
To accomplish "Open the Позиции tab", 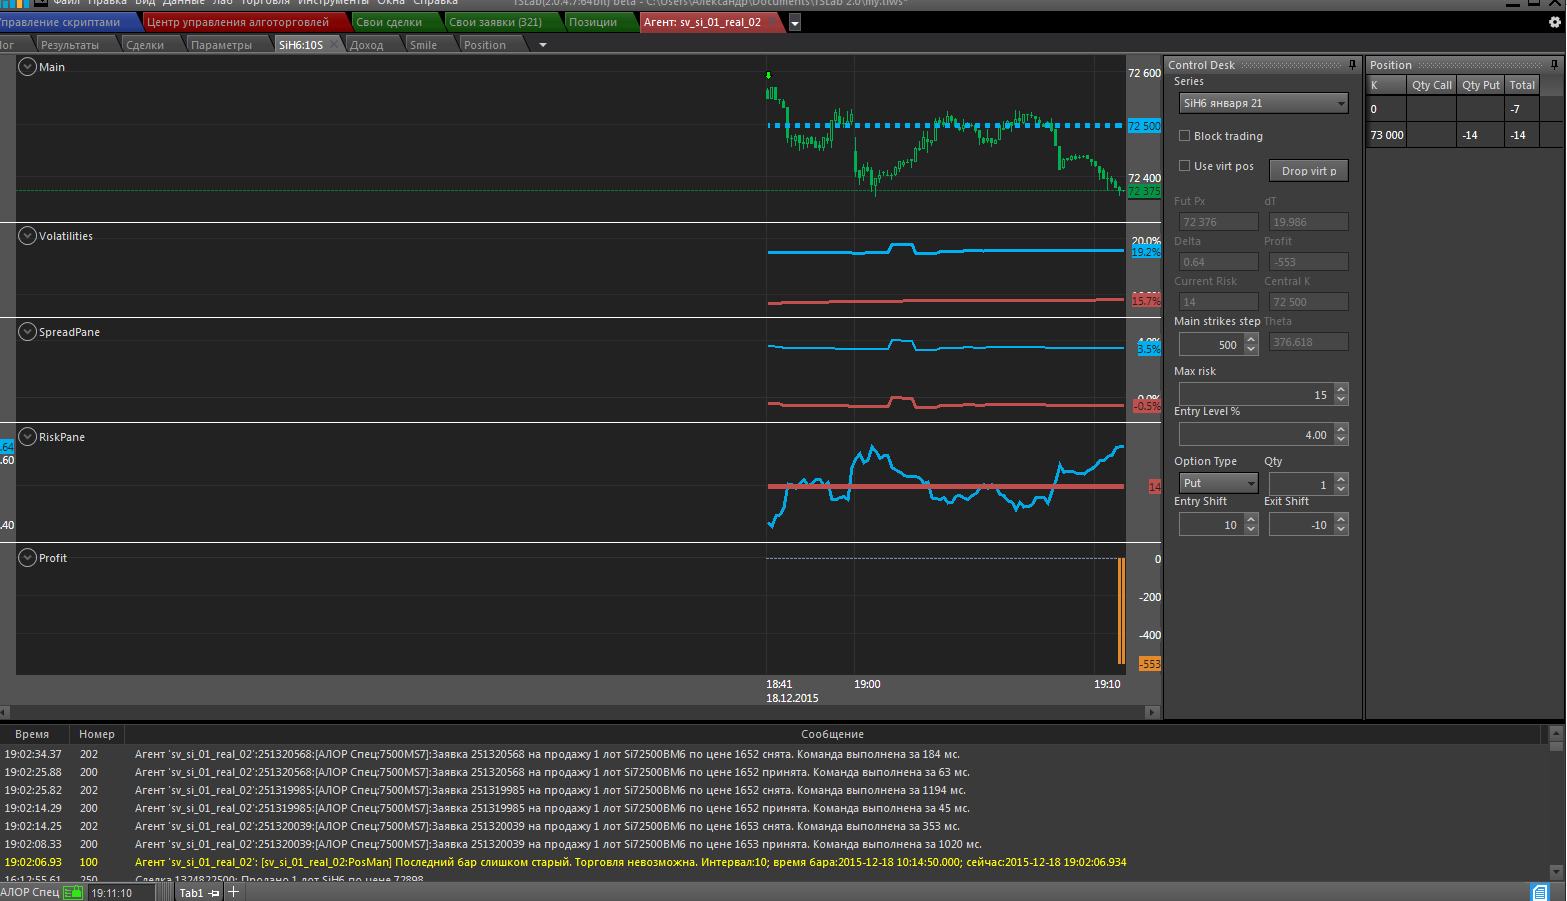I will [593, 22].
